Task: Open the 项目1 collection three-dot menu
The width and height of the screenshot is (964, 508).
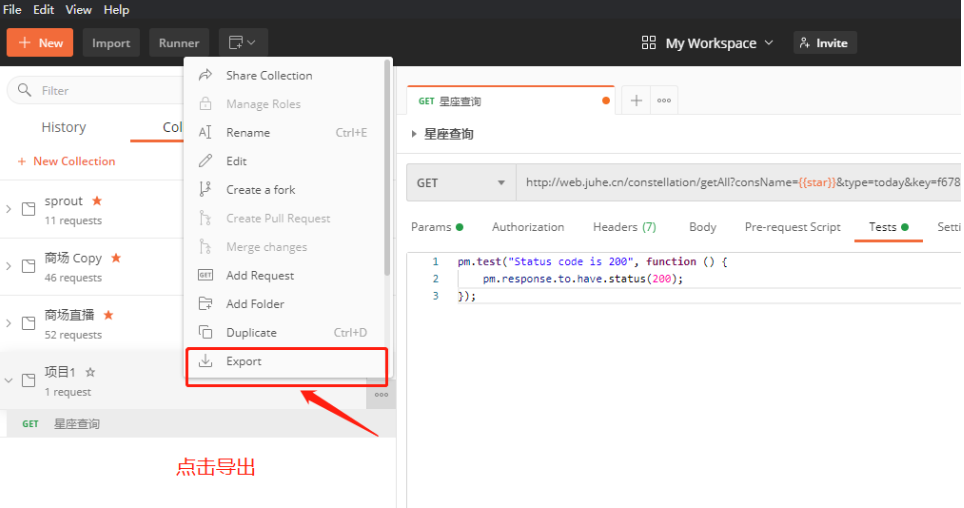Action: tap(381, 395)
